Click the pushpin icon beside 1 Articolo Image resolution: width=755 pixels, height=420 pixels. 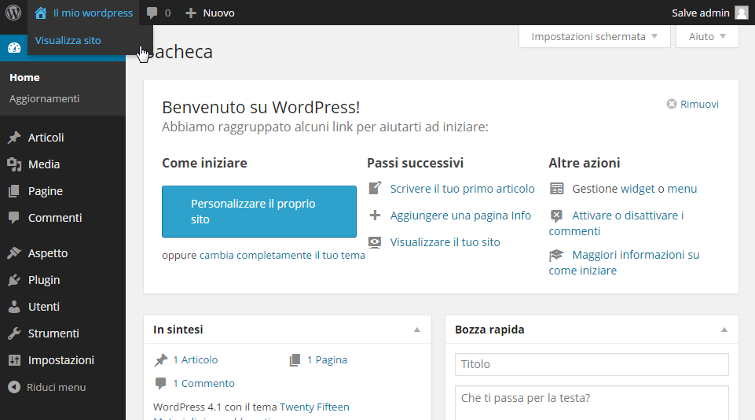(x=161, y=360)
